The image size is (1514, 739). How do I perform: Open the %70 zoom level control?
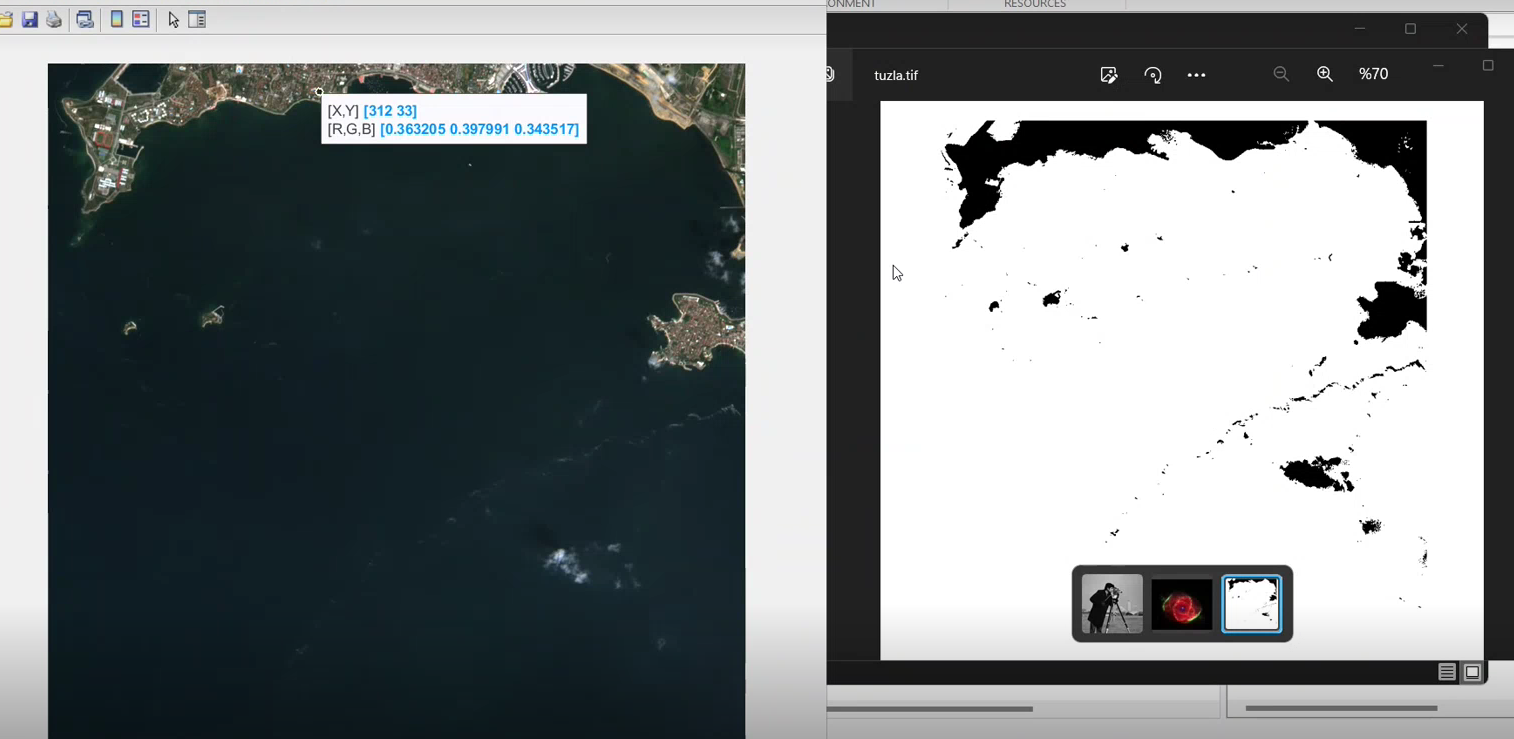coord(1373,73)
